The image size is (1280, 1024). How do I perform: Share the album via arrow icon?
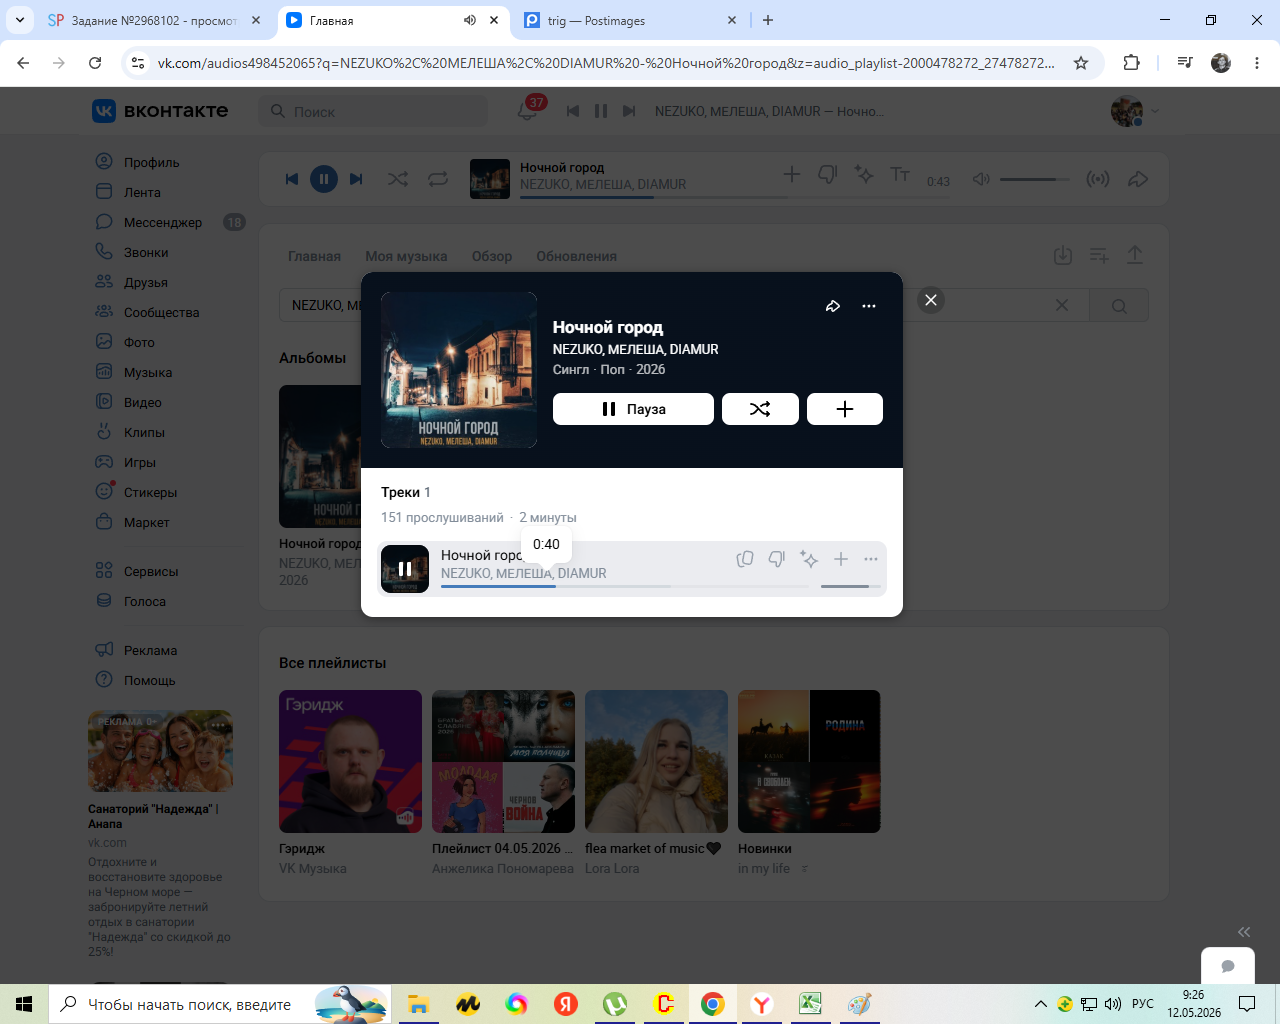coord(833,306)
